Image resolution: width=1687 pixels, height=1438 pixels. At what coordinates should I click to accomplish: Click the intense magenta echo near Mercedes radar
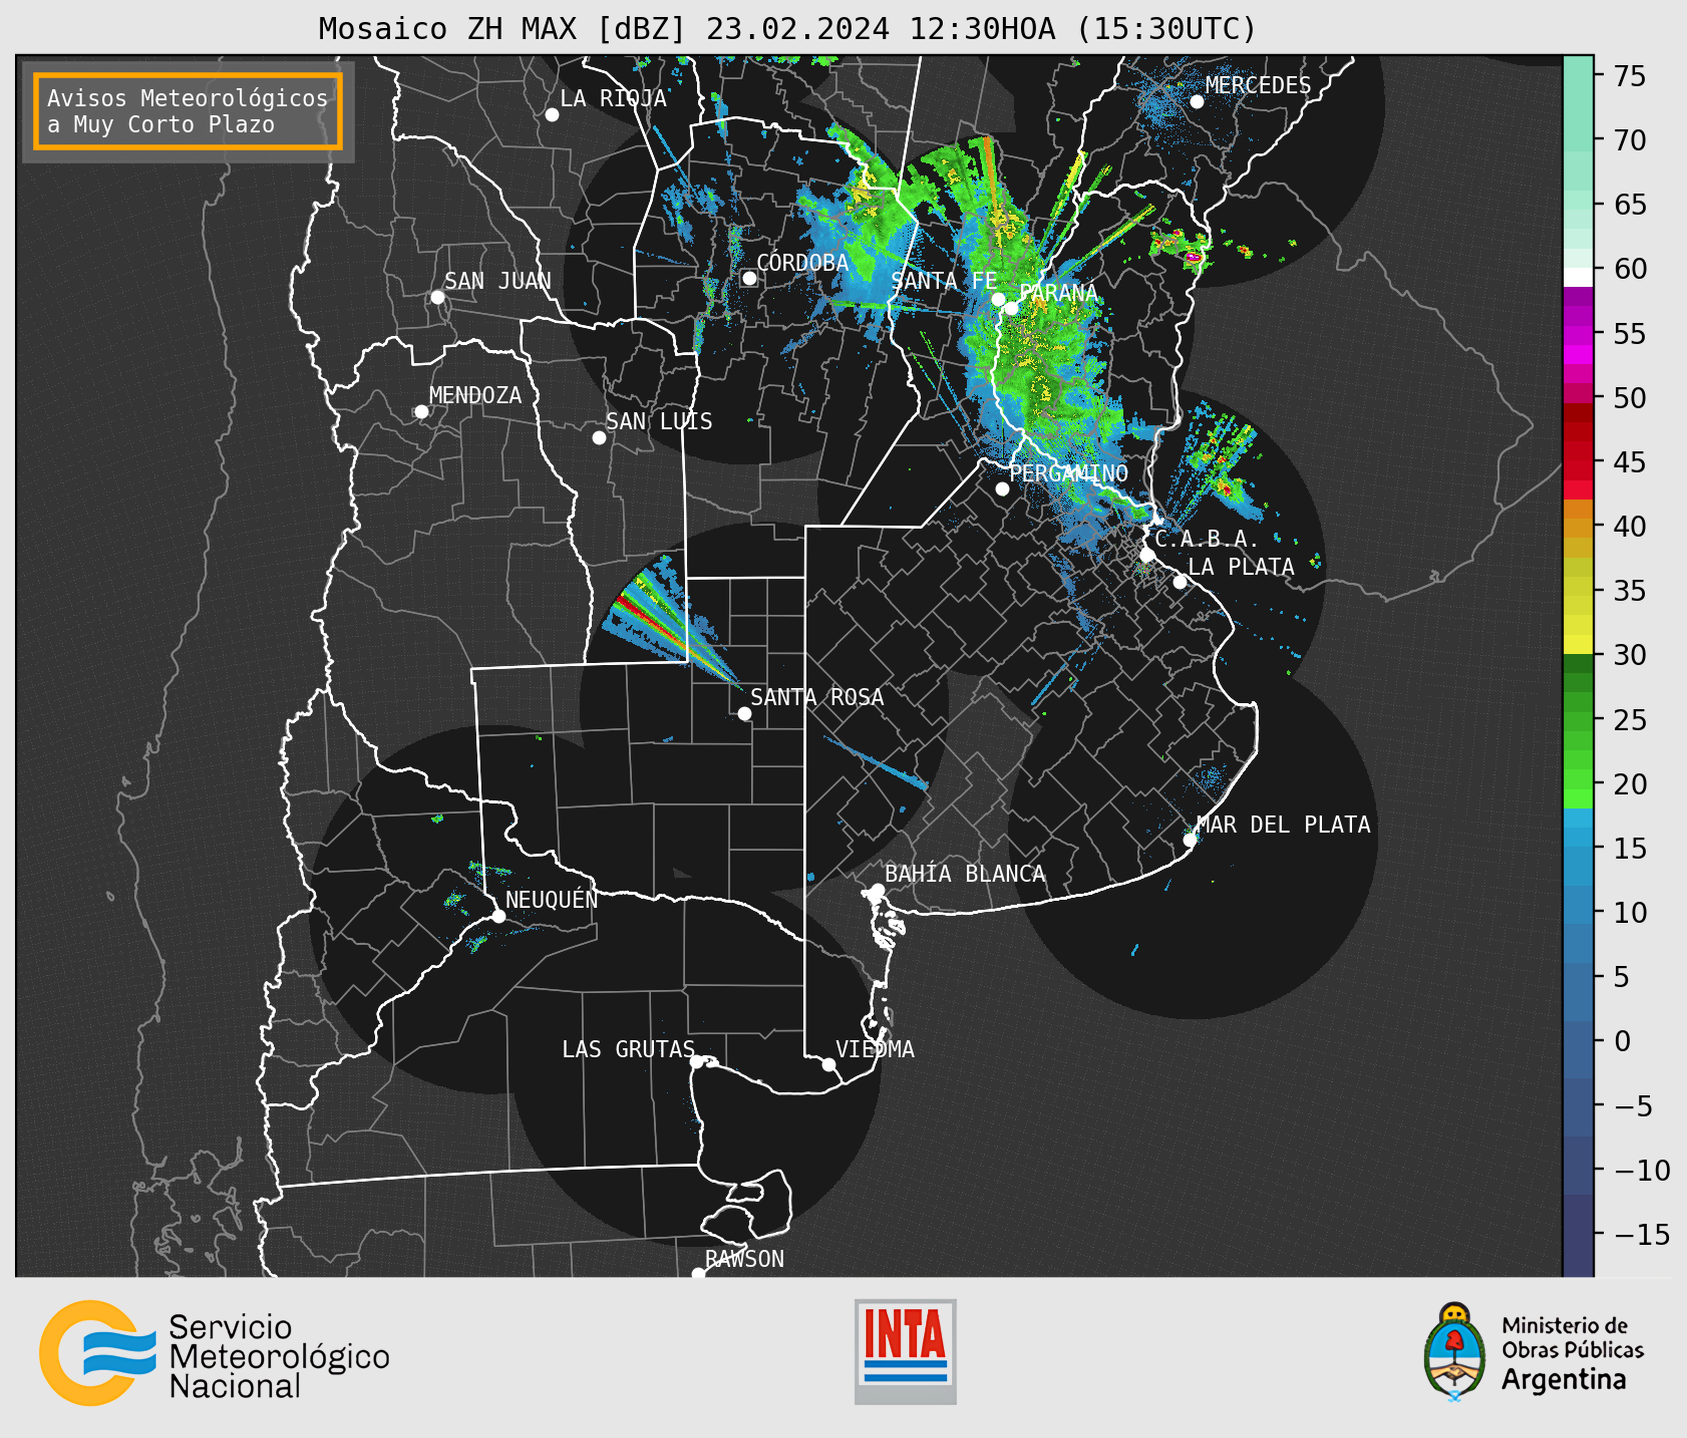click(1193, 258)
